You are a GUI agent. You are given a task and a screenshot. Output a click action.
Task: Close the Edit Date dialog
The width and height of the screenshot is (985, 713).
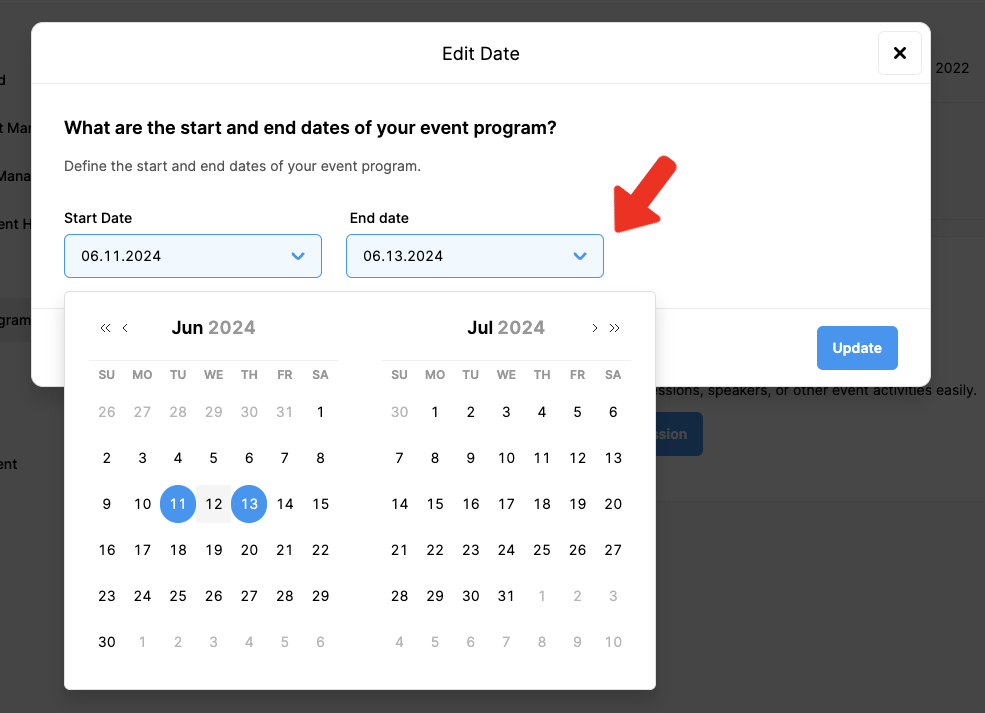click(899, 53)
